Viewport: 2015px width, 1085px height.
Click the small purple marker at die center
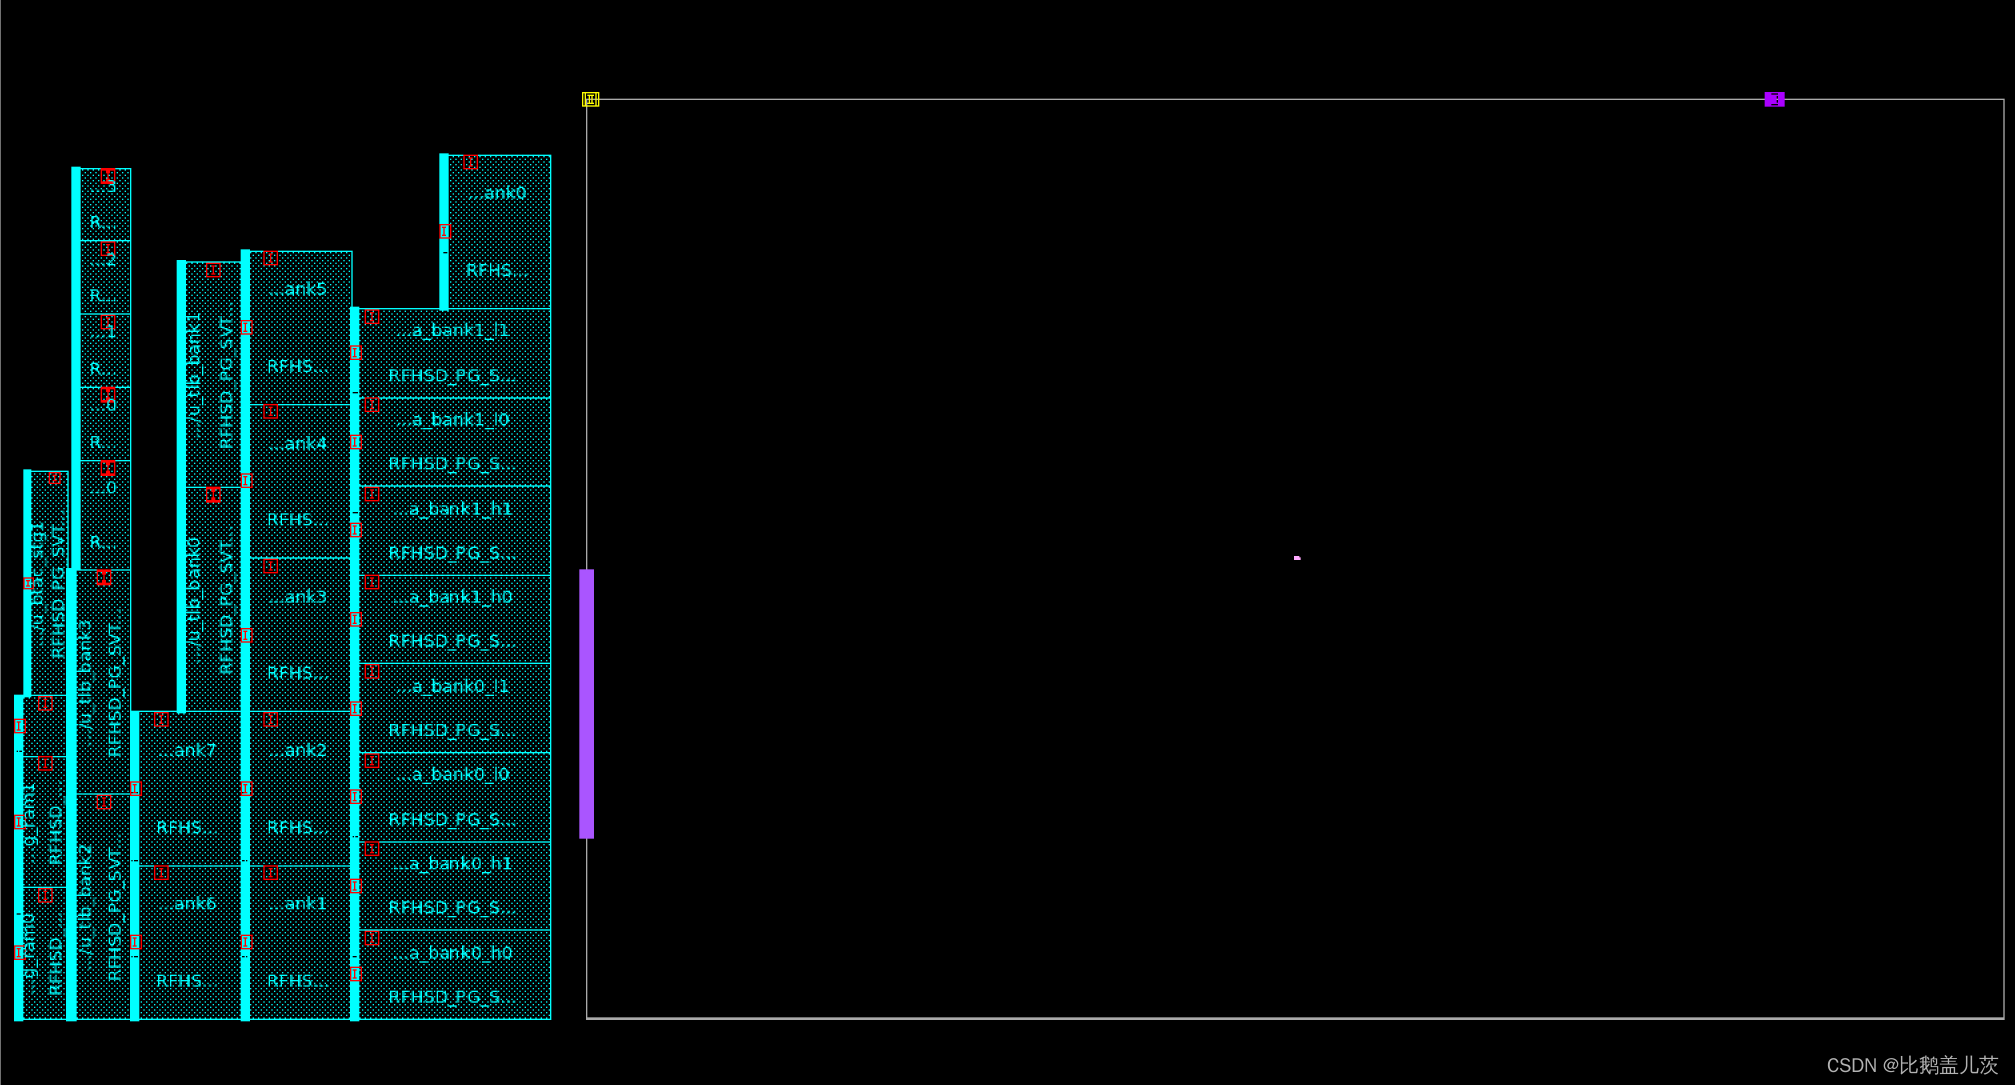(1296, 556)
